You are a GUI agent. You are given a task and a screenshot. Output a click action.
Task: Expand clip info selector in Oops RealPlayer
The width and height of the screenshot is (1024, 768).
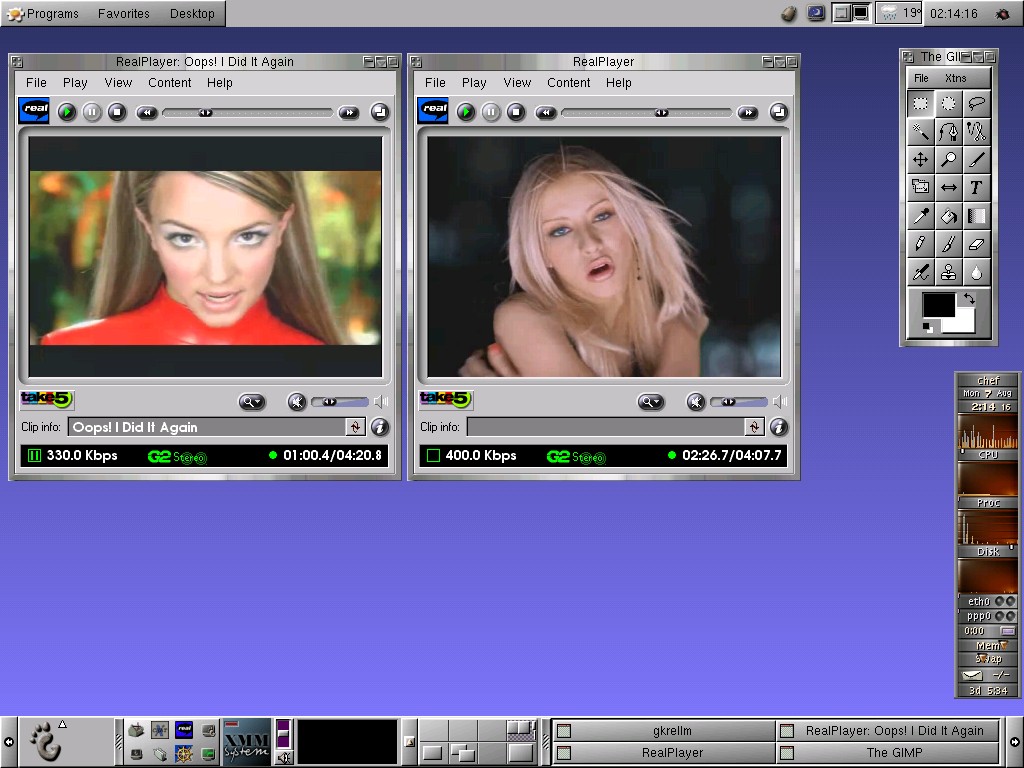click(355, 427)
